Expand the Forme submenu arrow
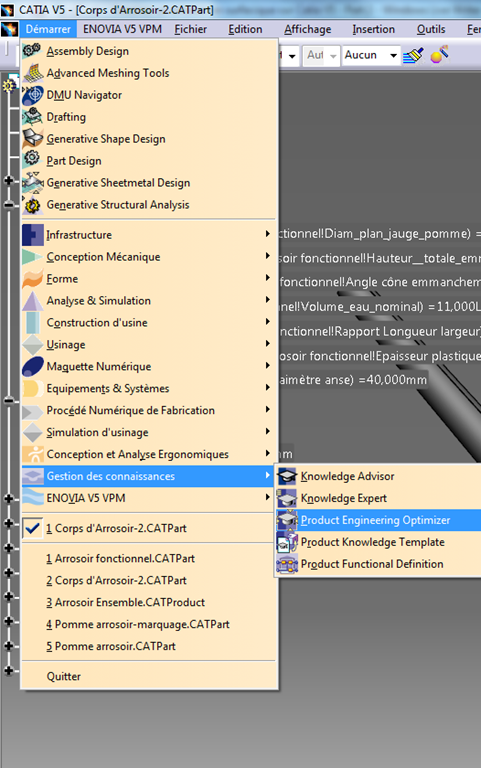The width and height of the screenshot is (481, 768). point(267,278)
